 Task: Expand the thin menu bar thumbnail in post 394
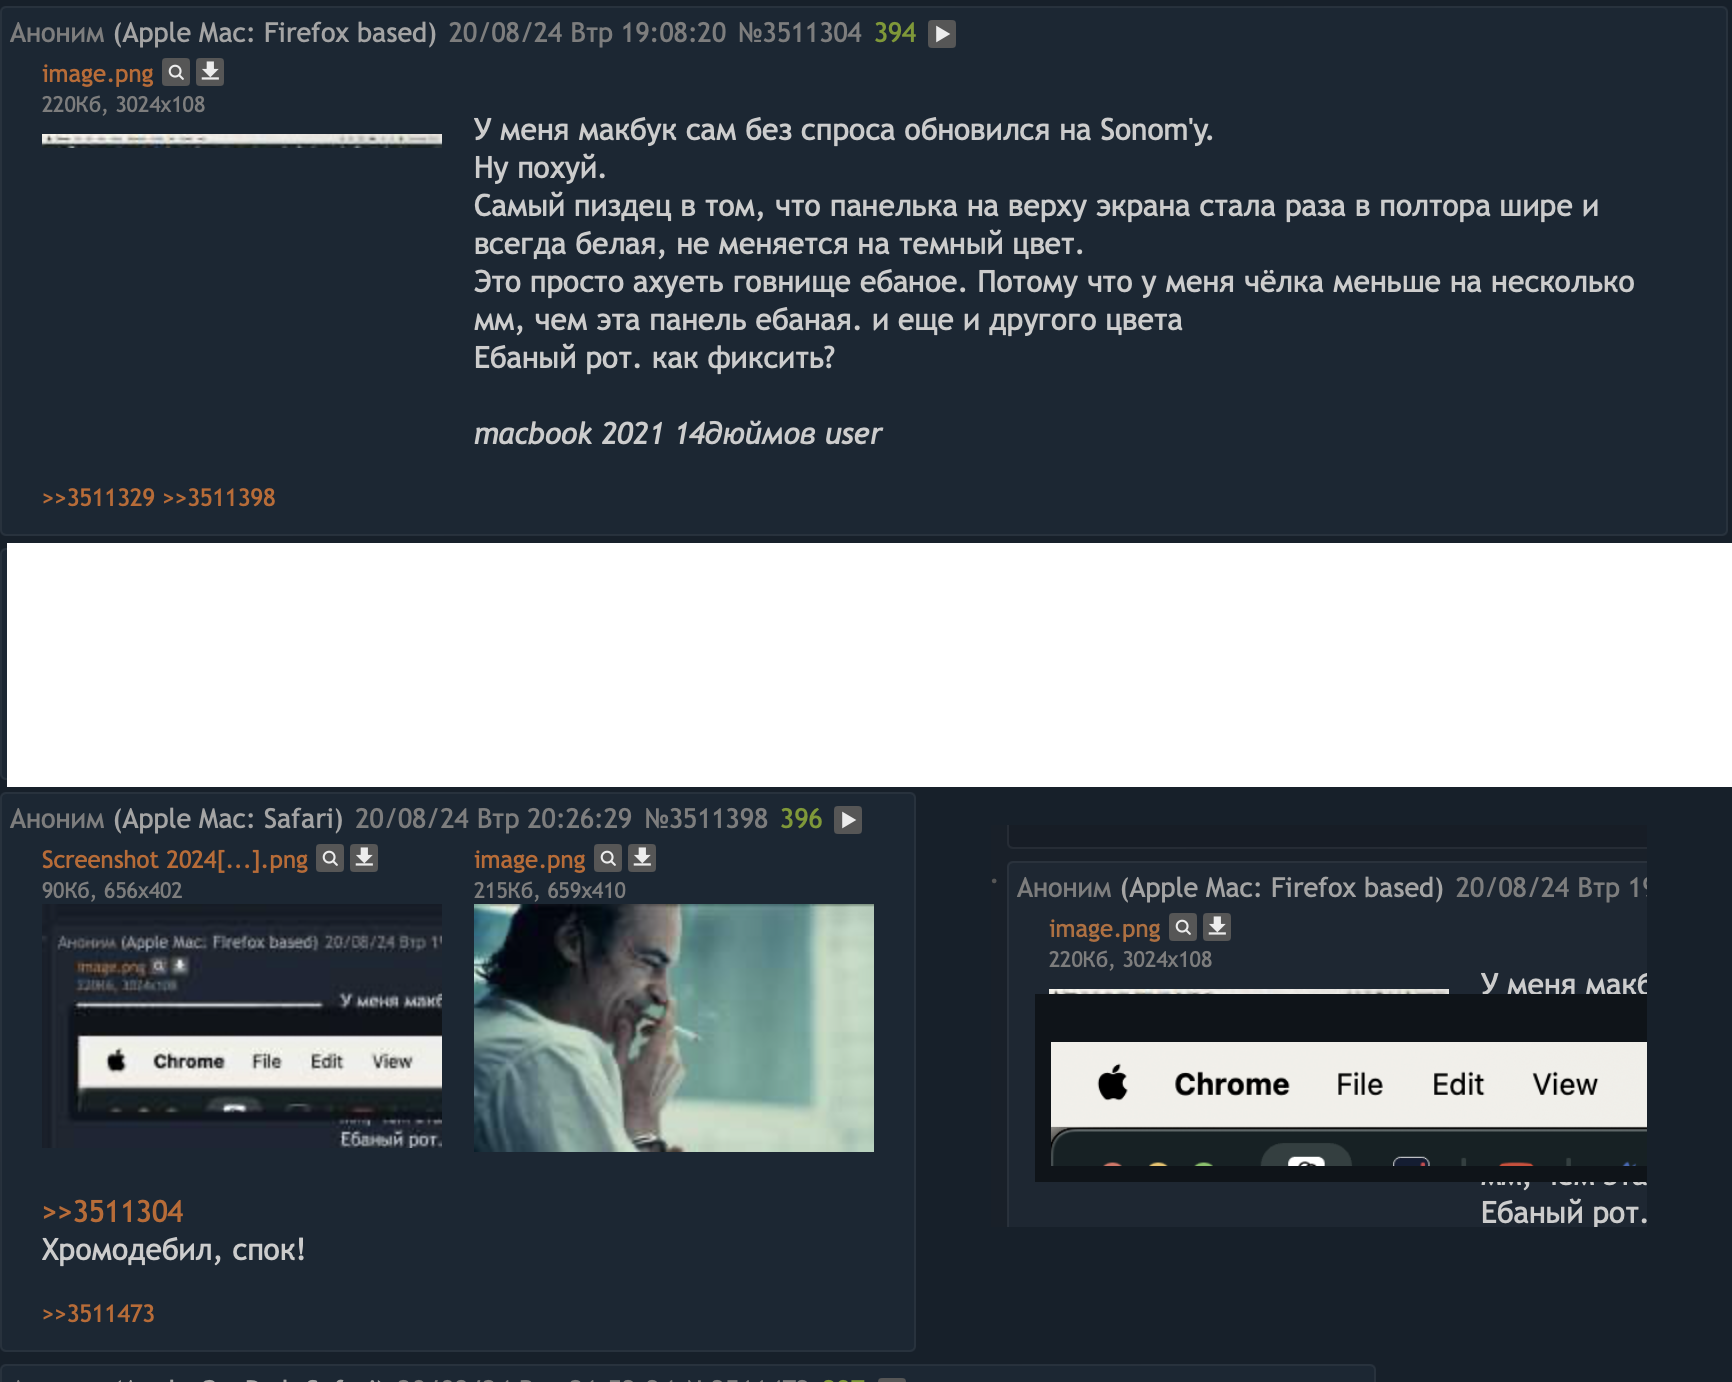tap(242, 139)
